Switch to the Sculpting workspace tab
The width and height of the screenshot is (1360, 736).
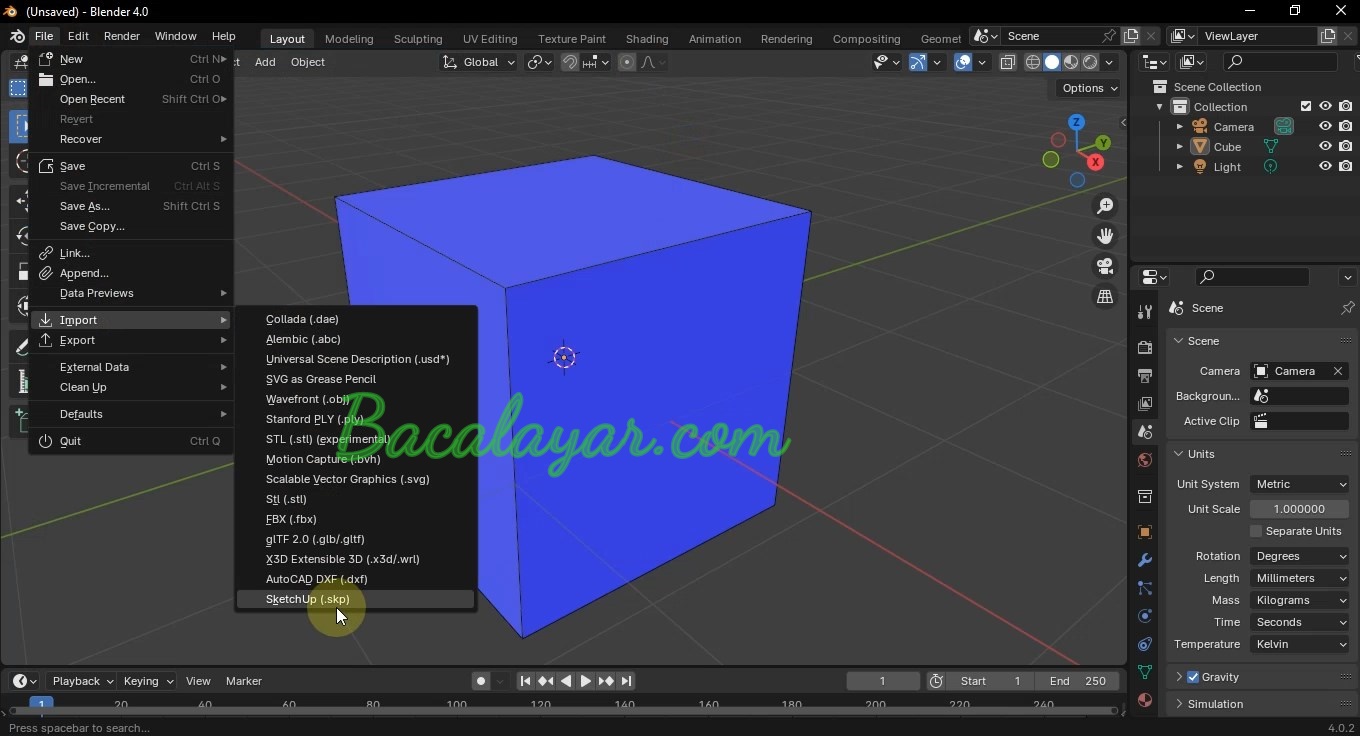pyautogui.click(x=418, y=39)
